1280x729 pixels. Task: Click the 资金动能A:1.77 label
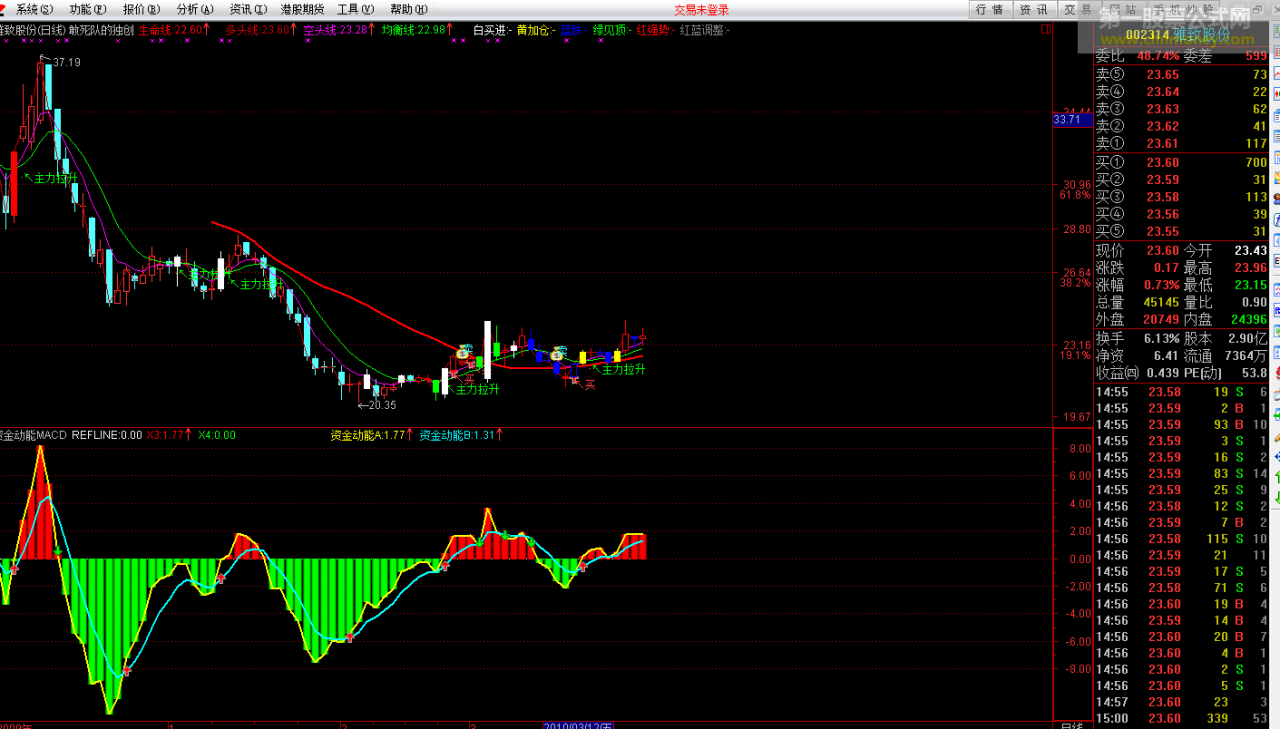[370, 435]
